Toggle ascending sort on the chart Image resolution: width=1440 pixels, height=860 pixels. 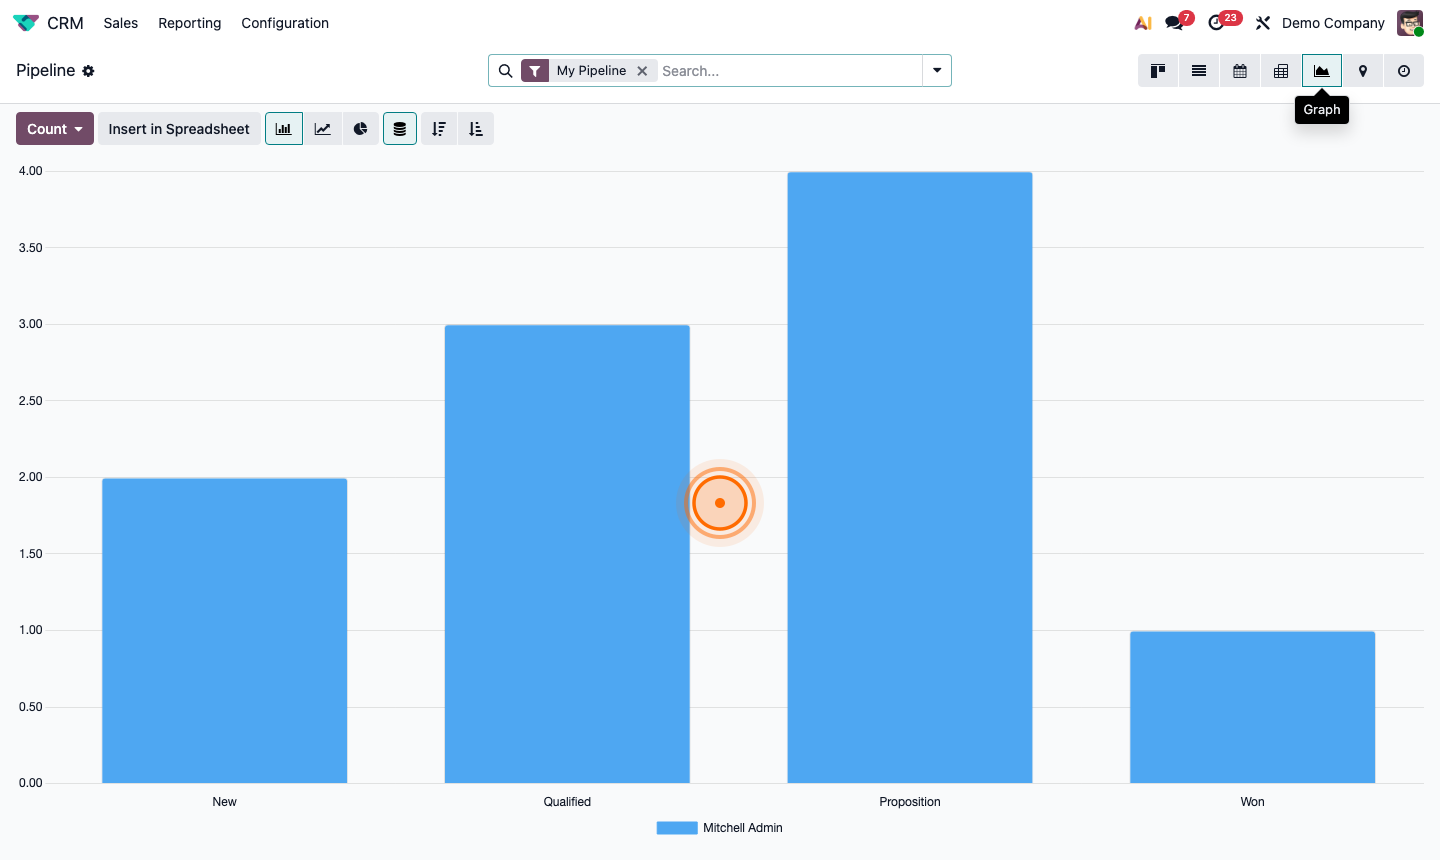475,128
